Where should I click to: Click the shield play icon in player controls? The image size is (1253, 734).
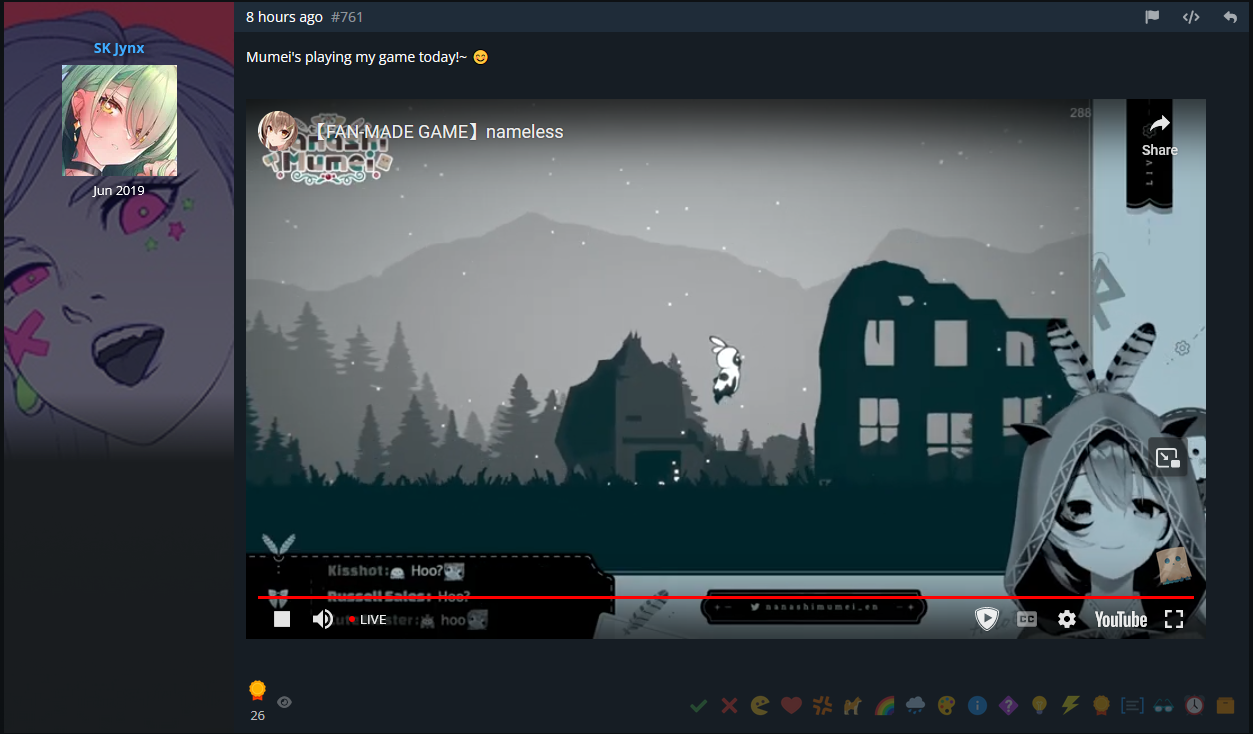pyautogui.click(x=987, y=619)
